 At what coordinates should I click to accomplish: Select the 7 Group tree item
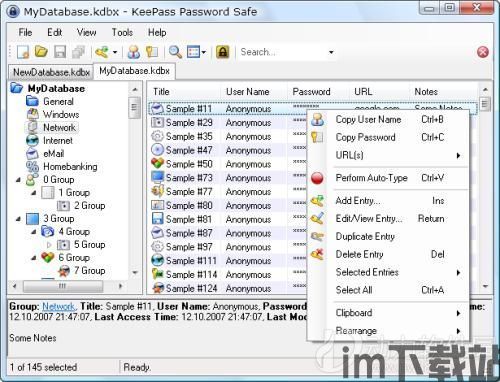pos(89,271)
